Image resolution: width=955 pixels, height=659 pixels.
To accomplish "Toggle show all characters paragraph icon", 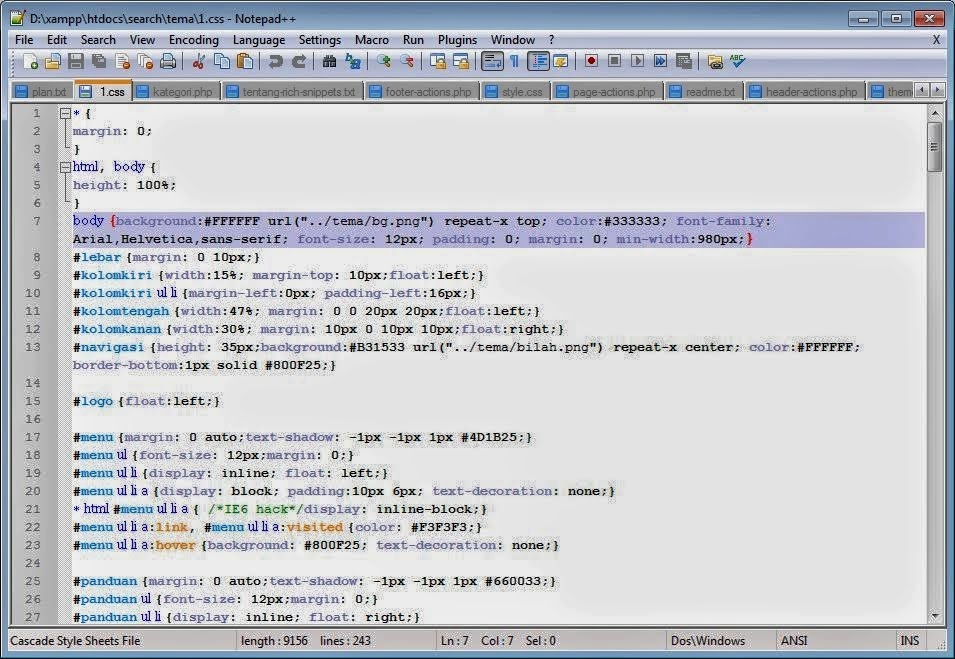I will pyautogui.click(x=515, y=61).
